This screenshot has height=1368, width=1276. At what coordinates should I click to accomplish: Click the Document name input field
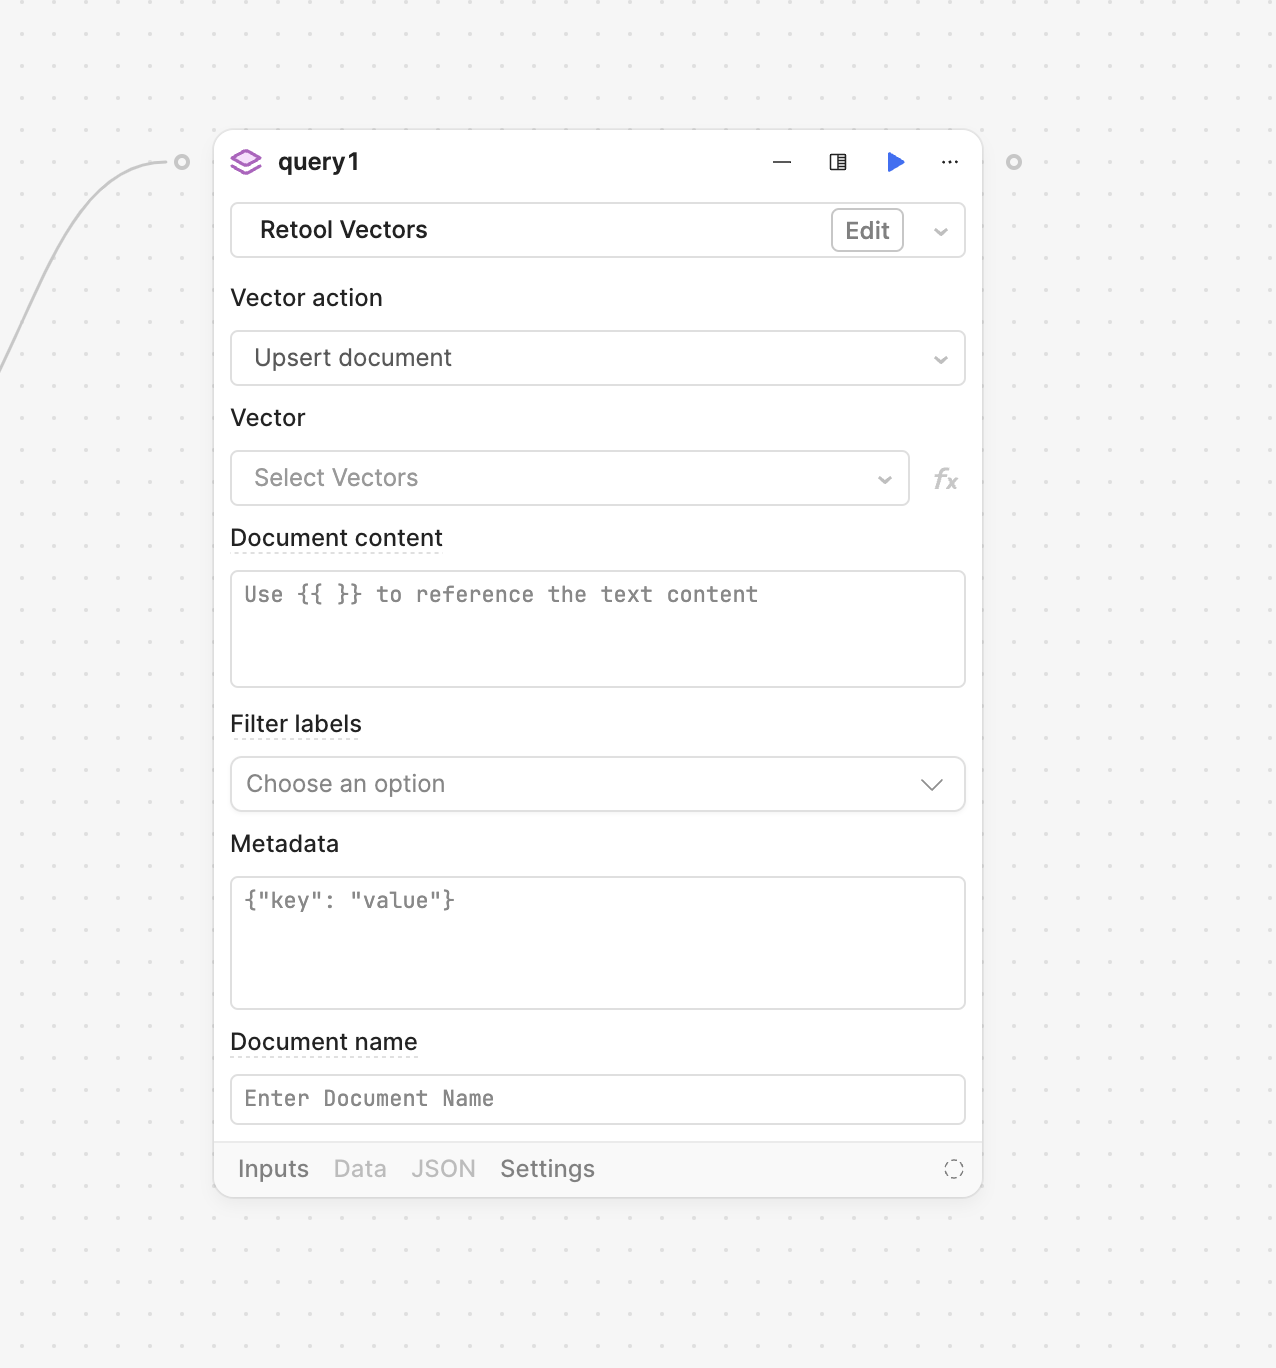(x=598, y=1099)
